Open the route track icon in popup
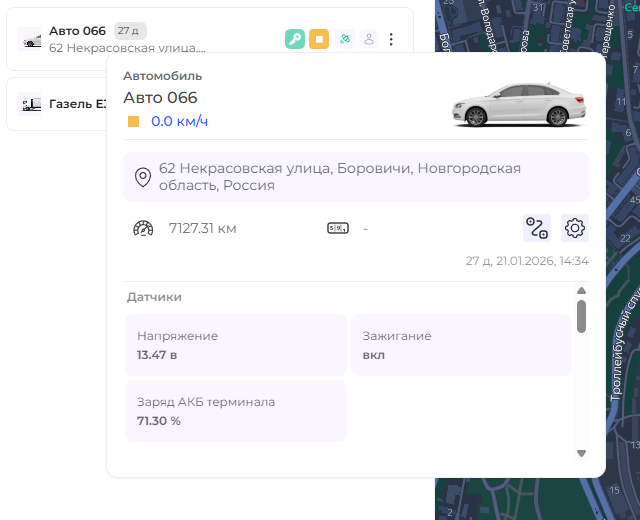The image size is (640, 520). 537,228
